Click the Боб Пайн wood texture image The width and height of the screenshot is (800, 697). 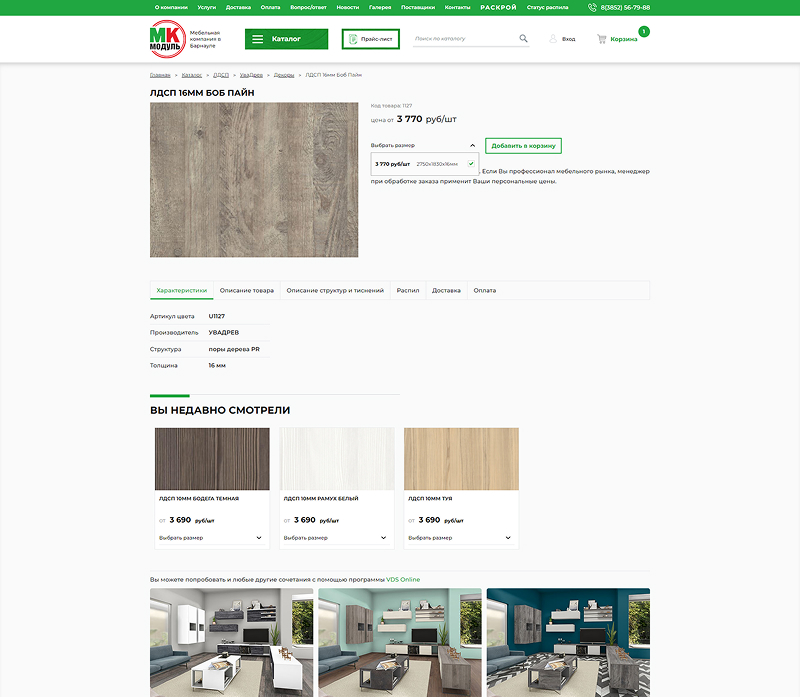[254, 180]
